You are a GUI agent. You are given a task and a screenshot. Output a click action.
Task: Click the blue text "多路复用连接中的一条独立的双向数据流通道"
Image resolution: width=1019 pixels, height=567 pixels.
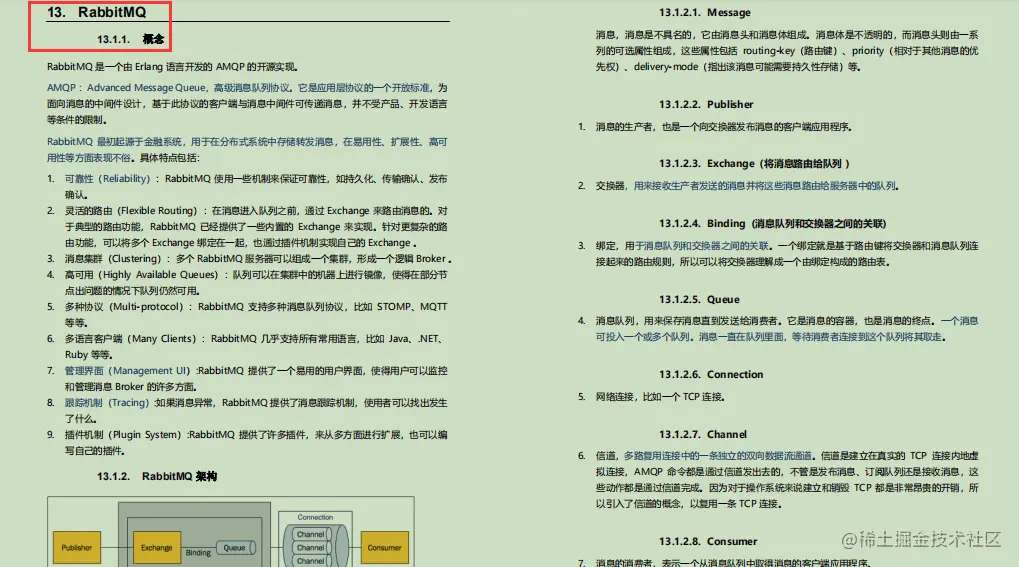coord(717,455)
